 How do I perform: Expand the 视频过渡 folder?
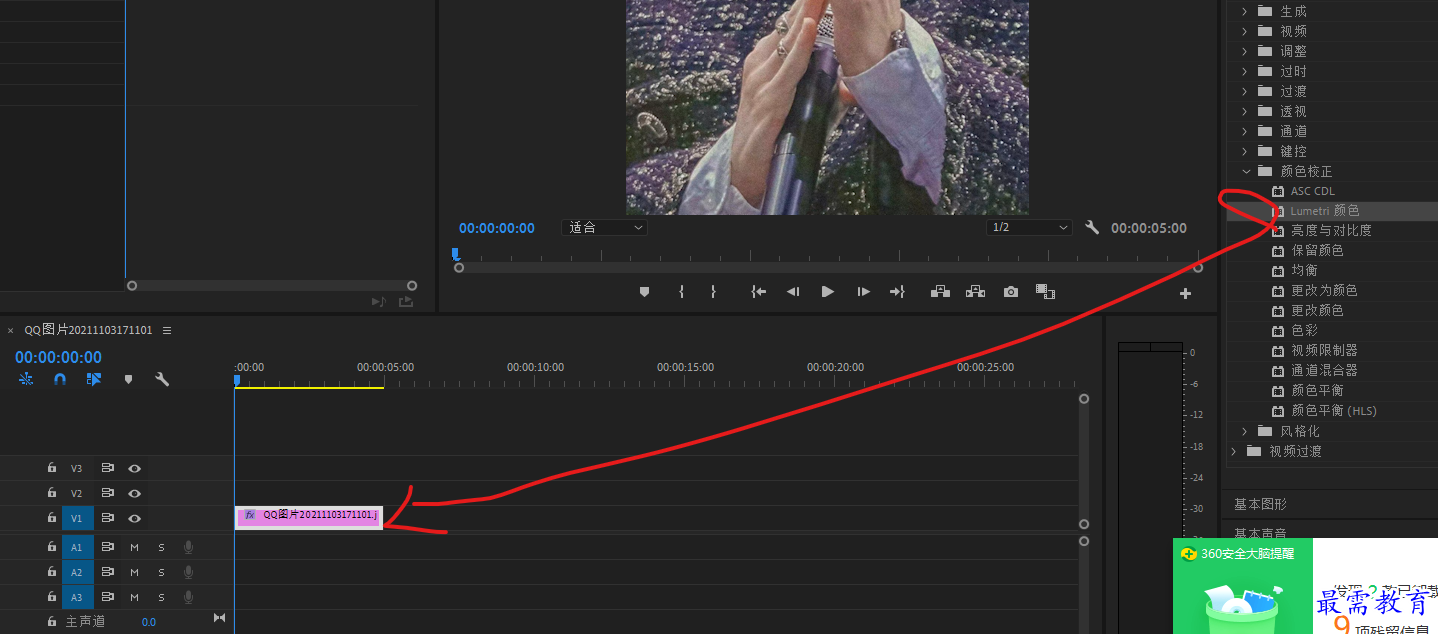(1234, 451)
